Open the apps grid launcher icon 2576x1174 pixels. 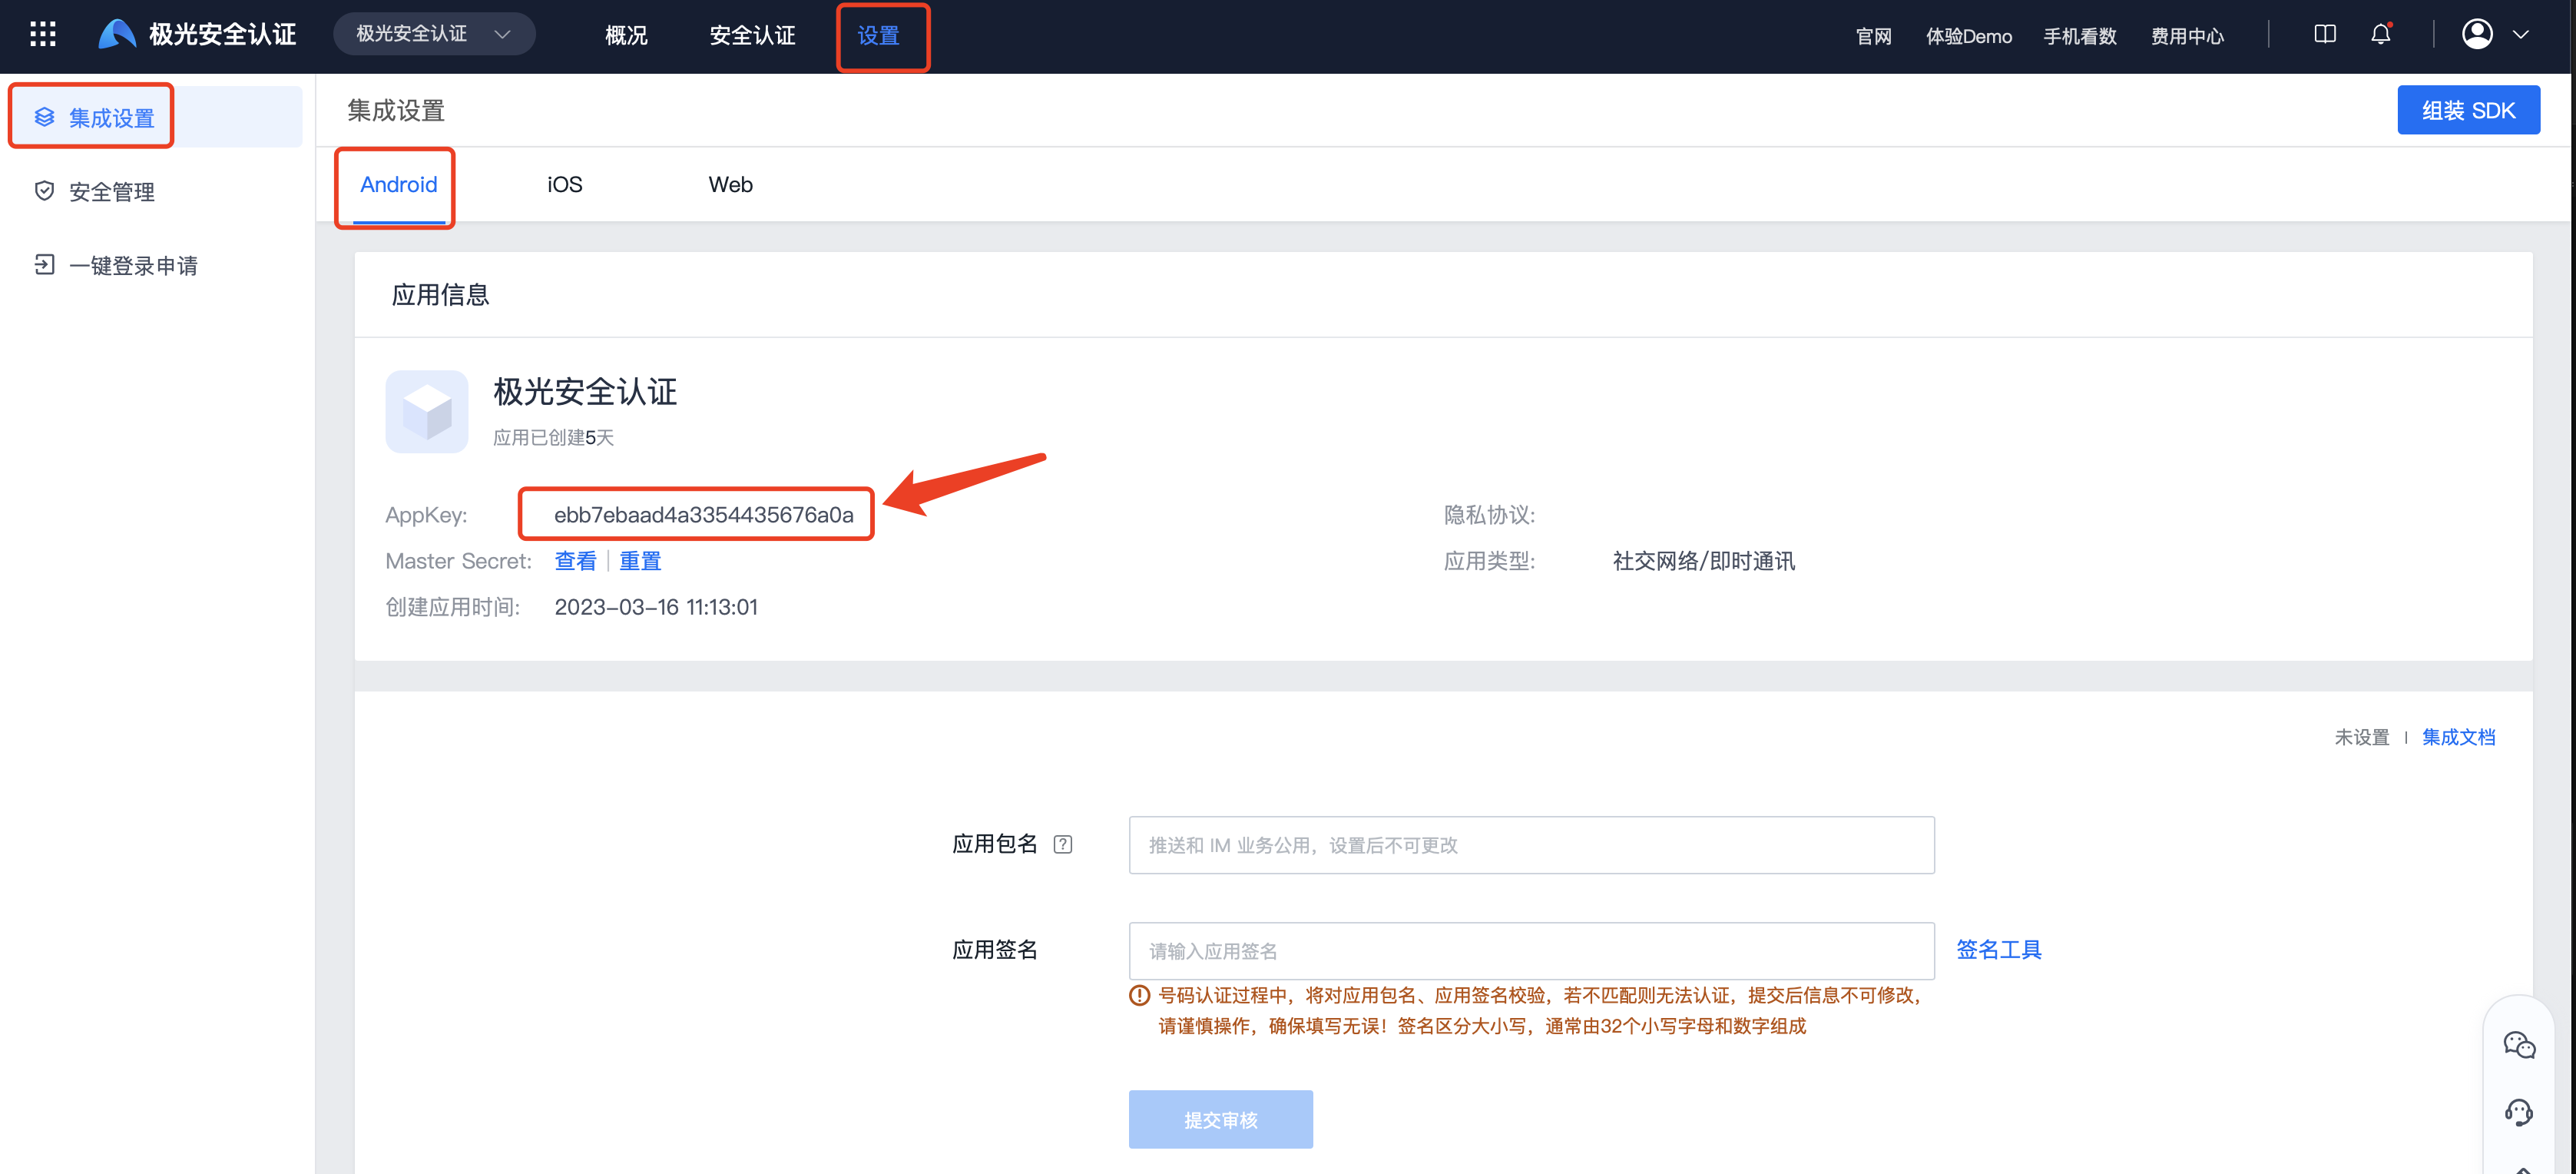43,35
